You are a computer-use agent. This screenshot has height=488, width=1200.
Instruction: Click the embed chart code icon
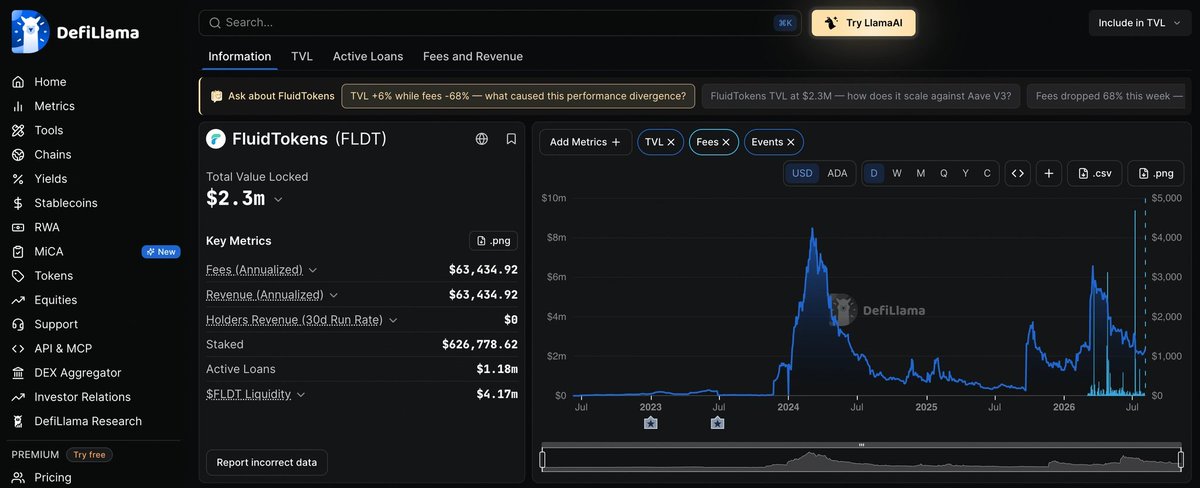coord(1017,173)
